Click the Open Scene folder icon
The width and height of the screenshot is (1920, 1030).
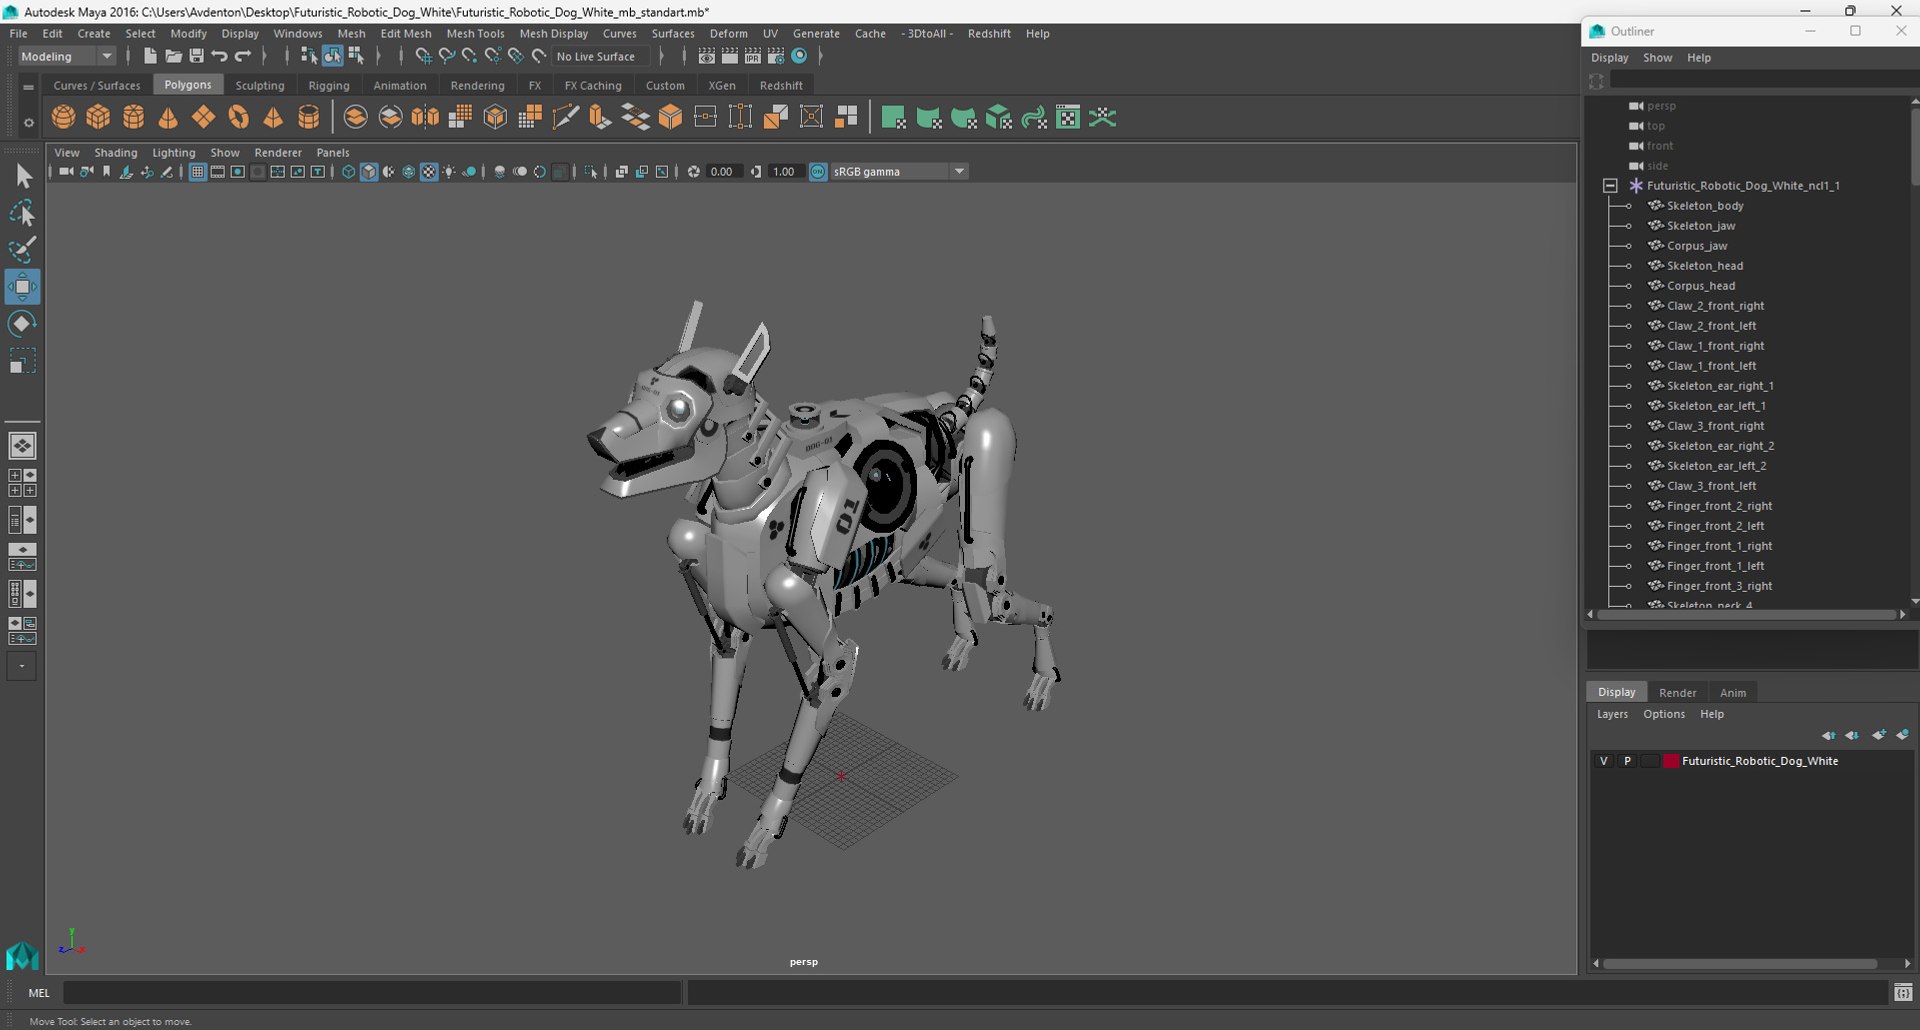click(x=173, y=56)
